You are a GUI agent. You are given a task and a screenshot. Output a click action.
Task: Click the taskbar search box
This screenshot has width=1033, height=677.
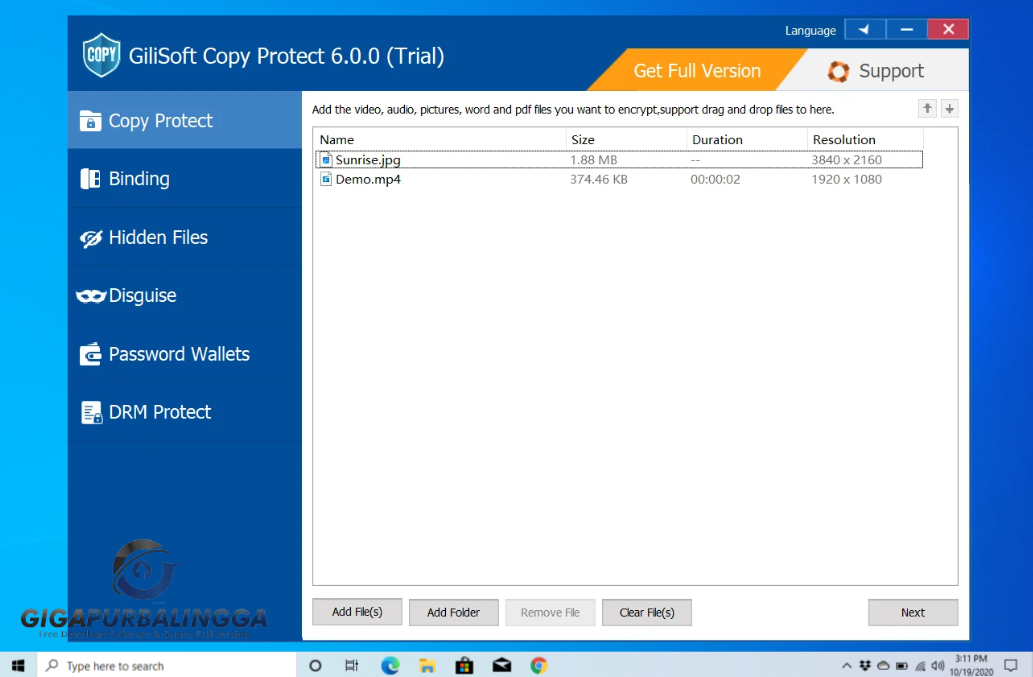167,665
